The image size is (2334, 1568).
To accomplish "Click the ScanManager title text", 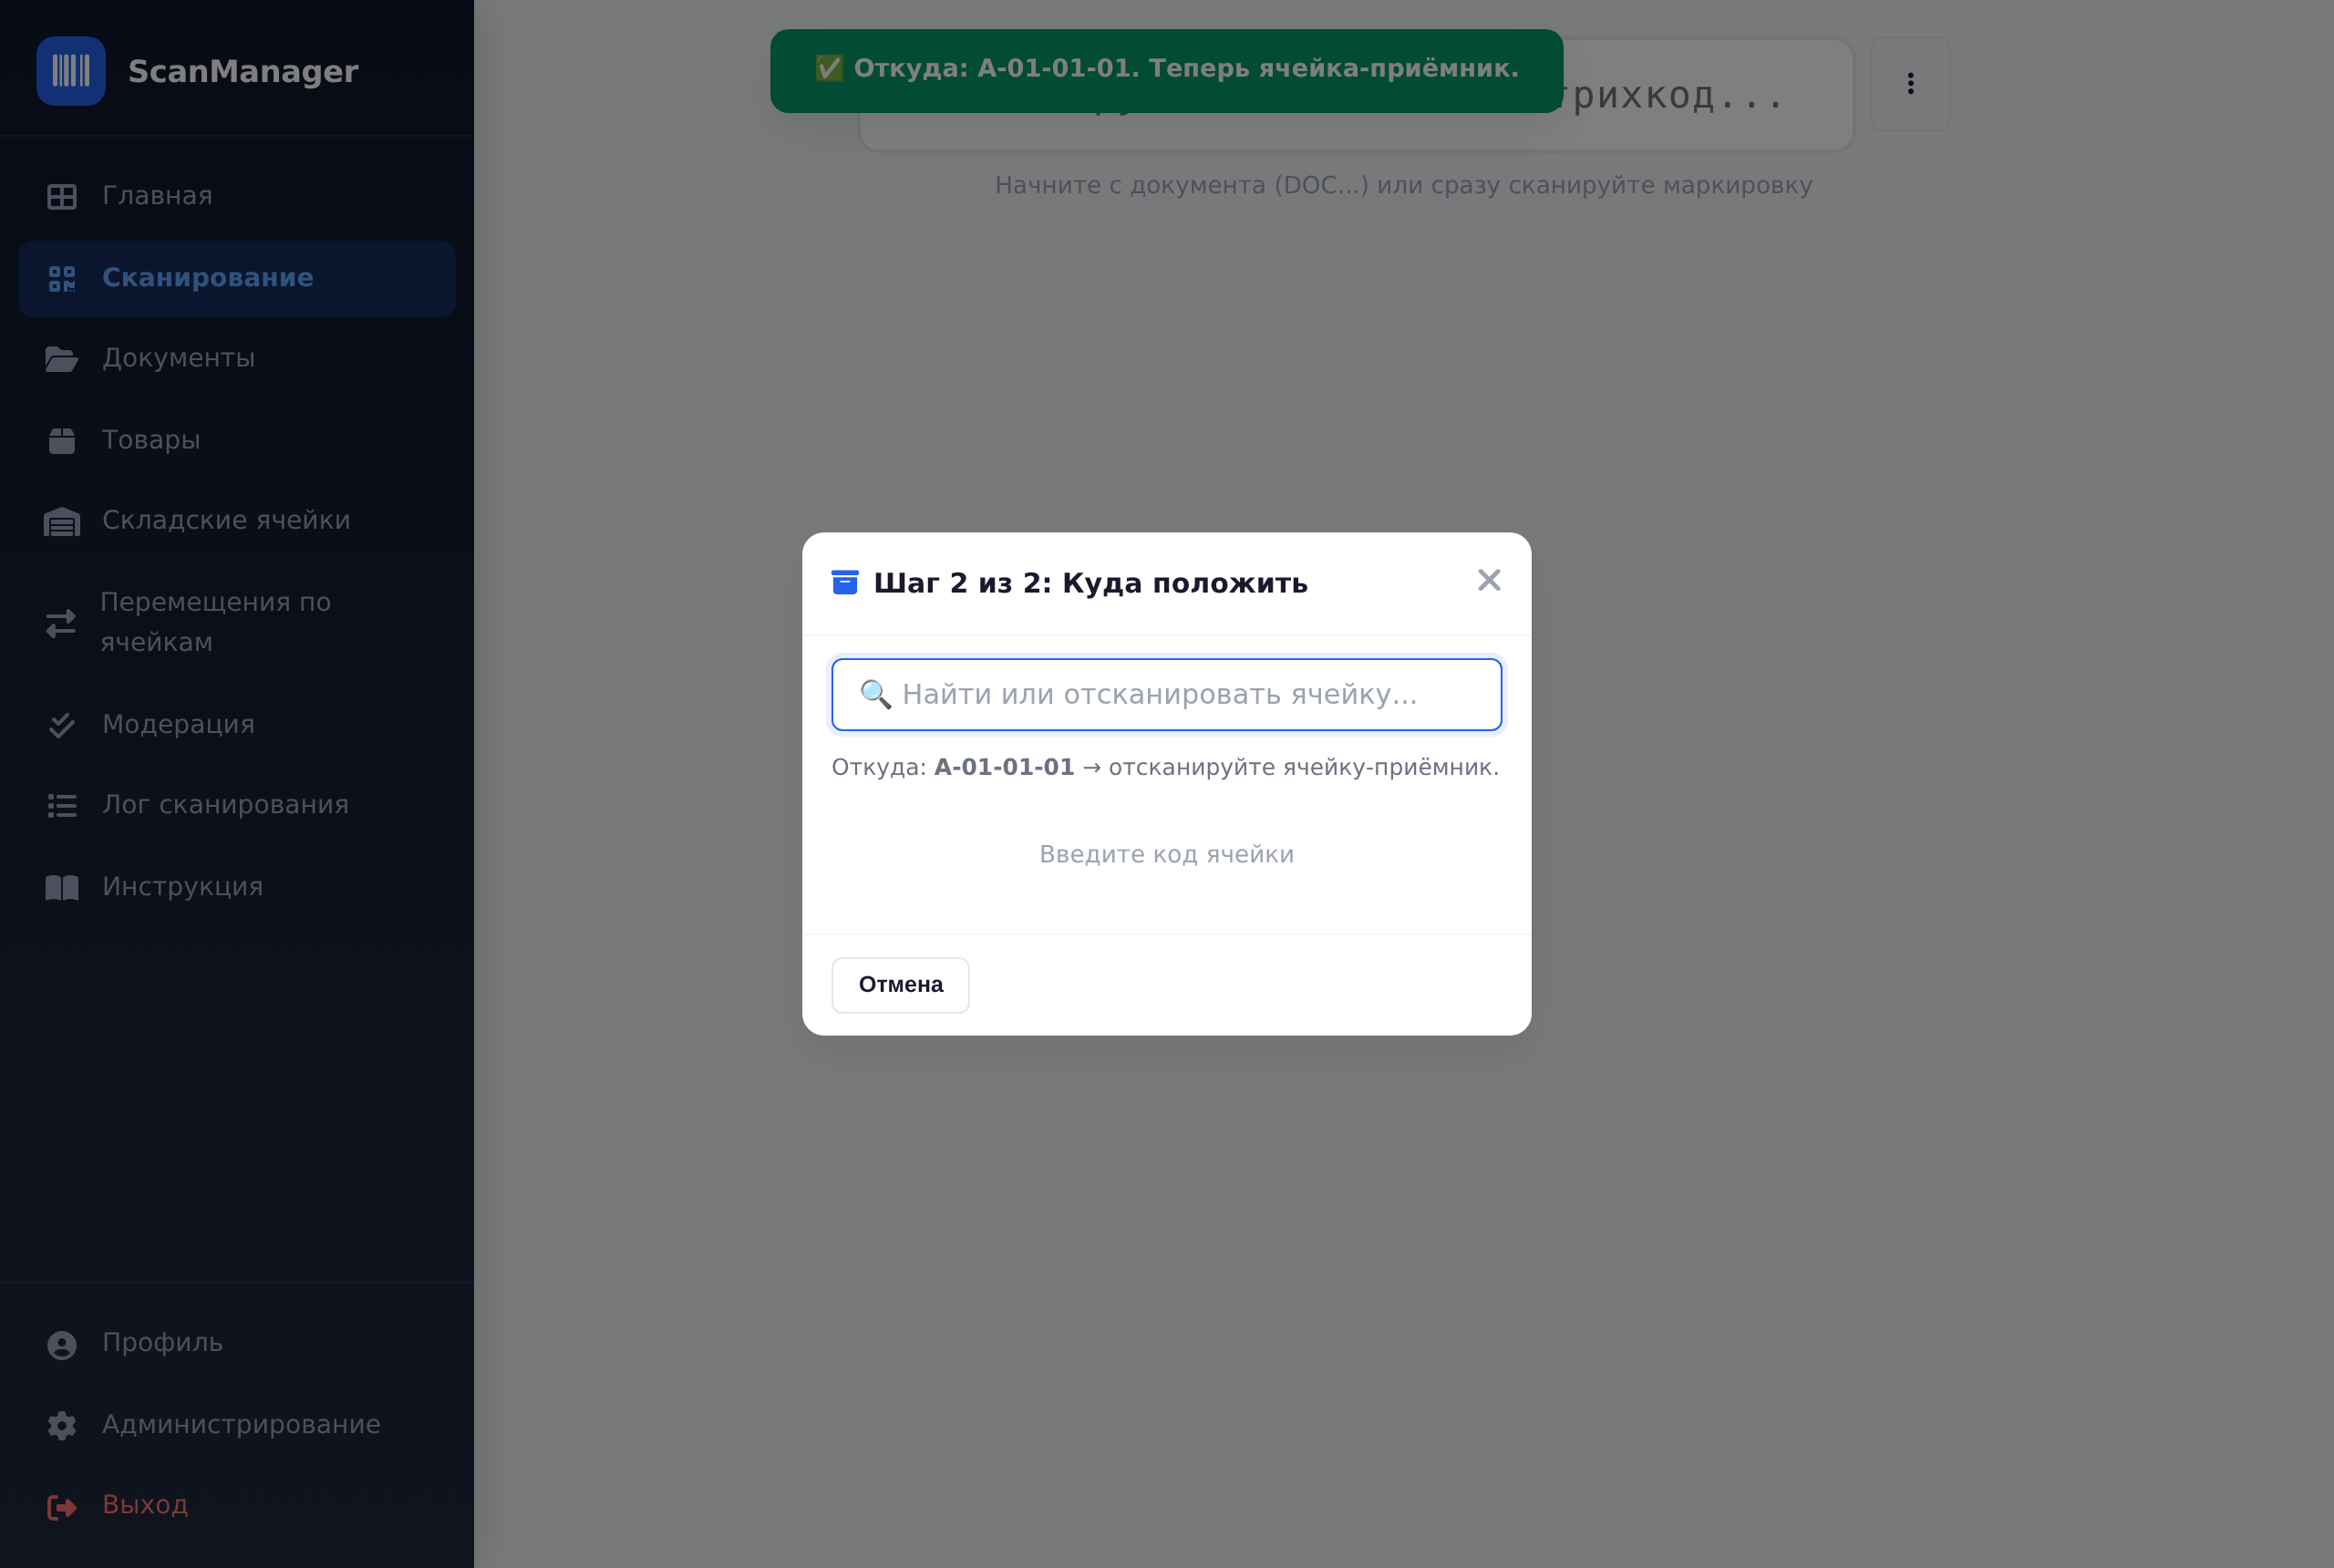I will [x=243, y=71].
